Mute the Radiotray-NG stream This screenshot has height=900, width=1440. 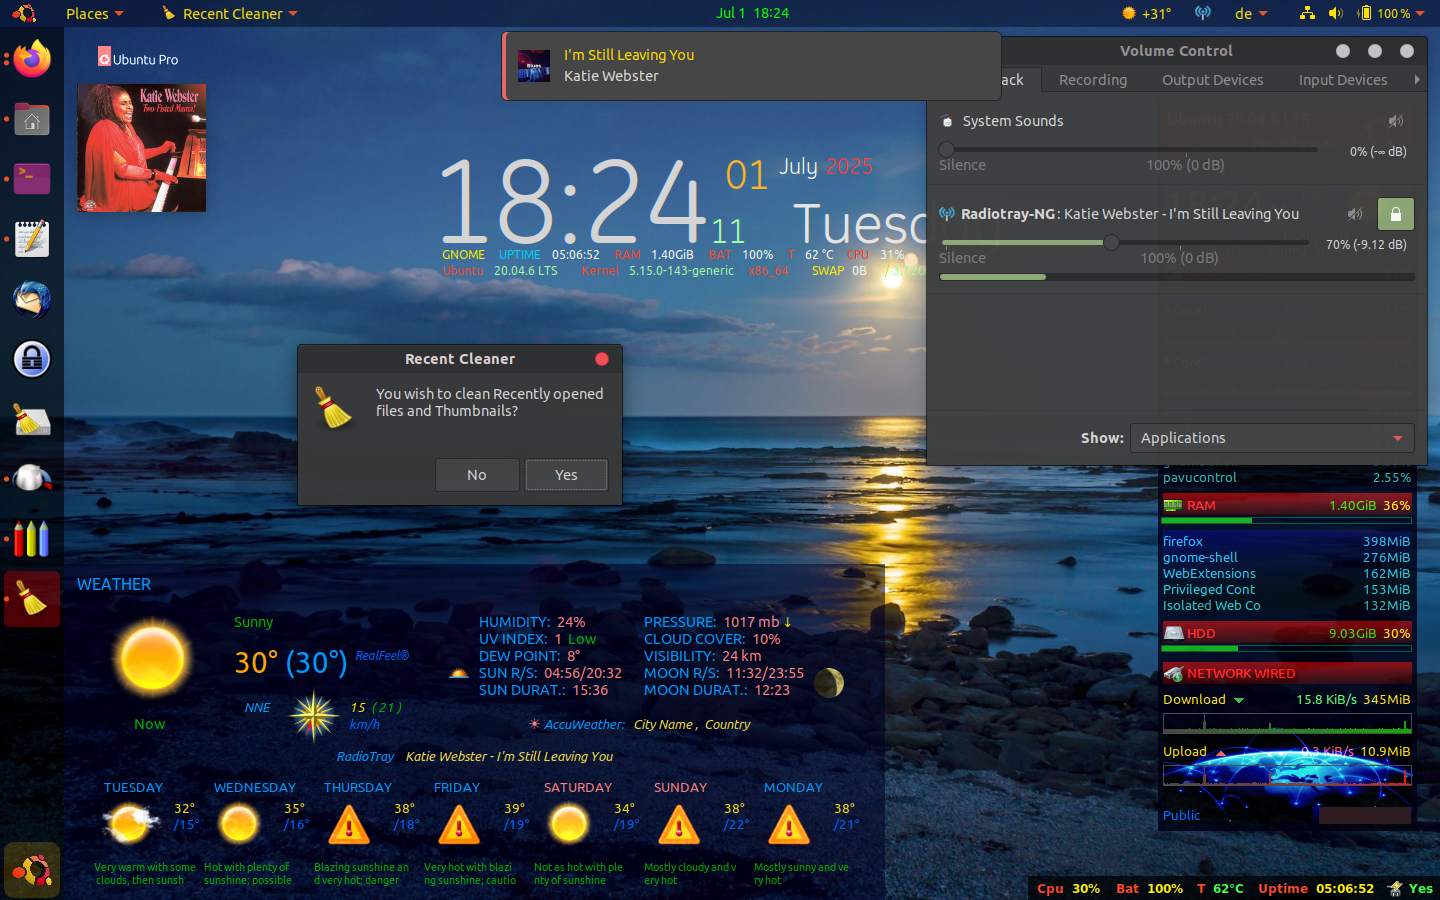click(x=1355, y=214)
